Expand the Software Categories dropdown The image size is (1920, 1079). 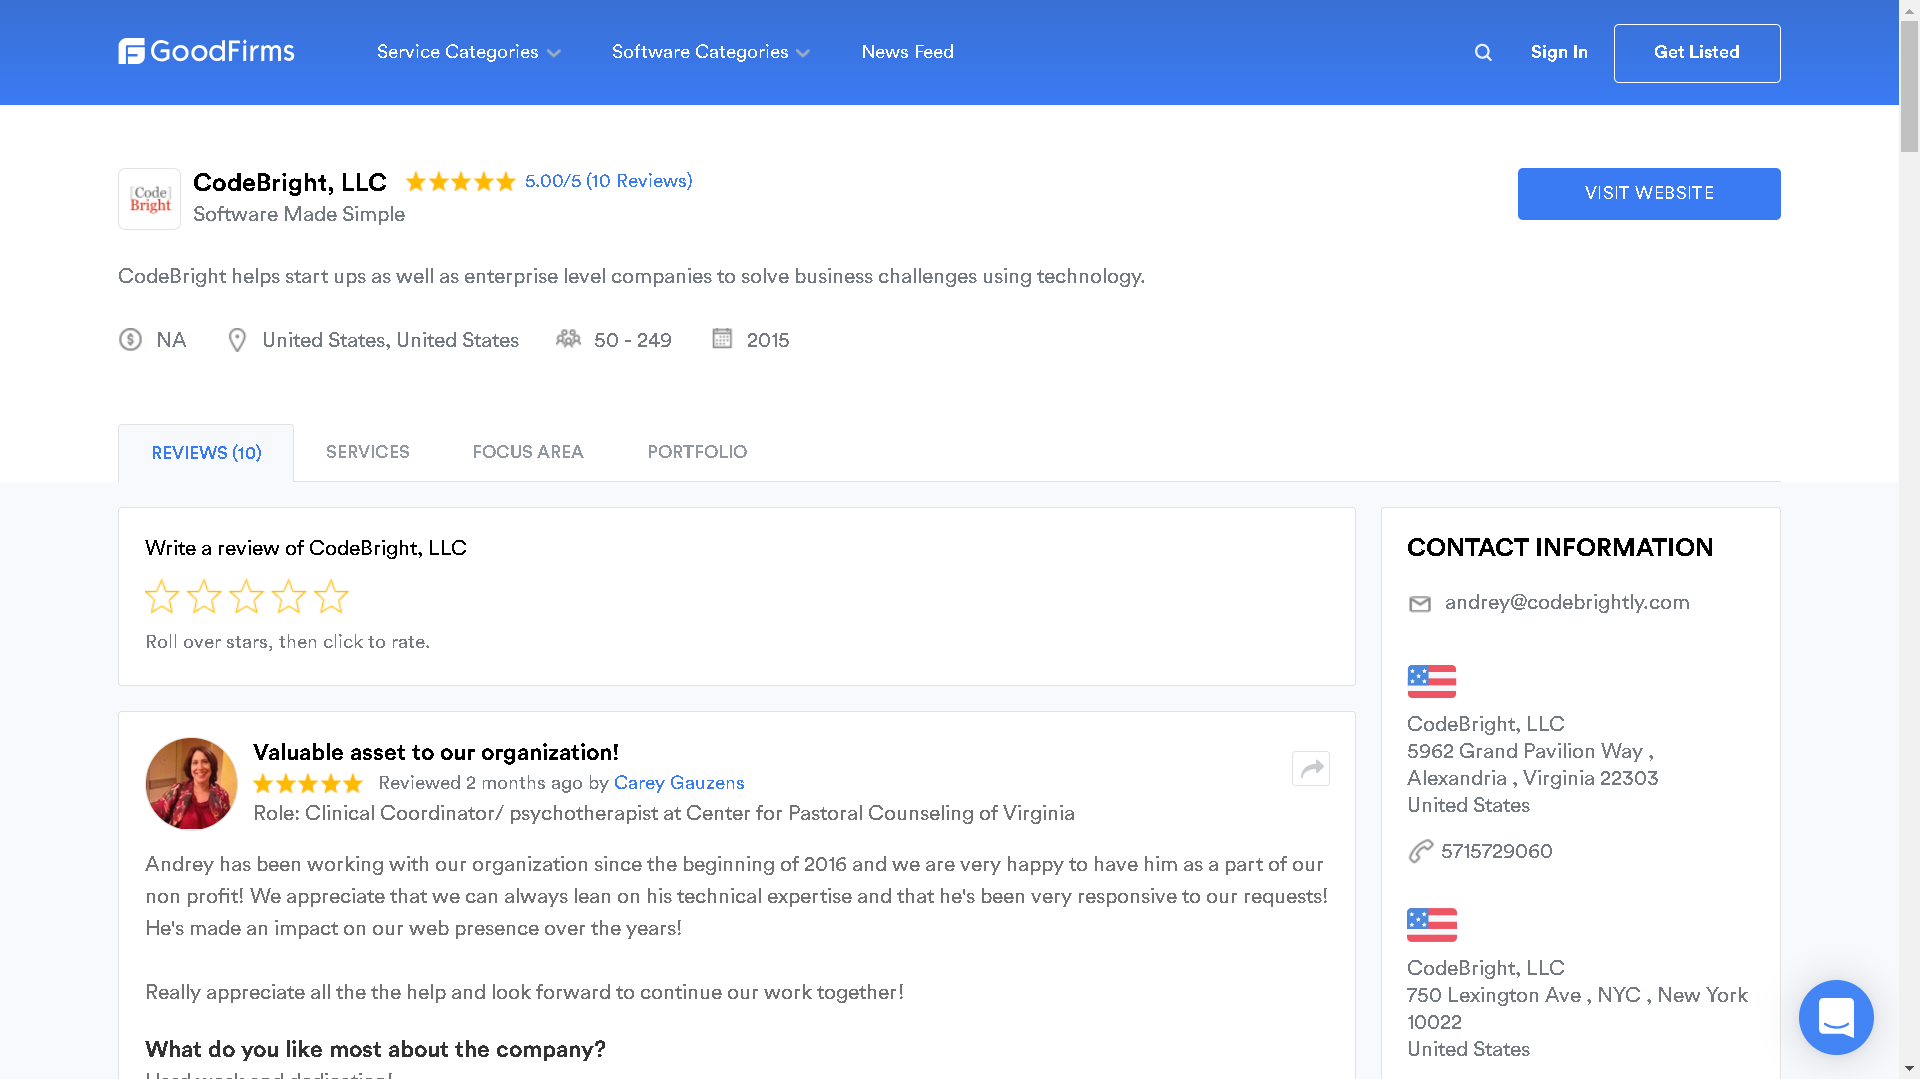point(710,52)
